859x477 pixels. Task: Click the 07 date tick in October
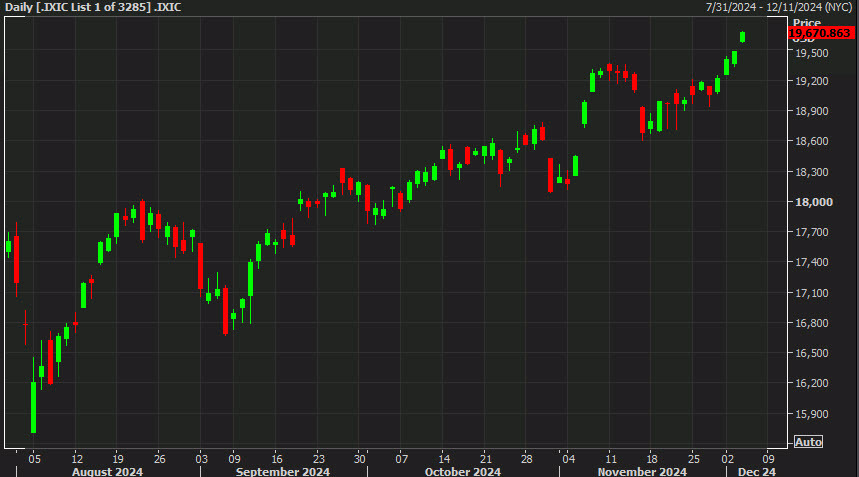pyautogui.click(x=402, y=459)
